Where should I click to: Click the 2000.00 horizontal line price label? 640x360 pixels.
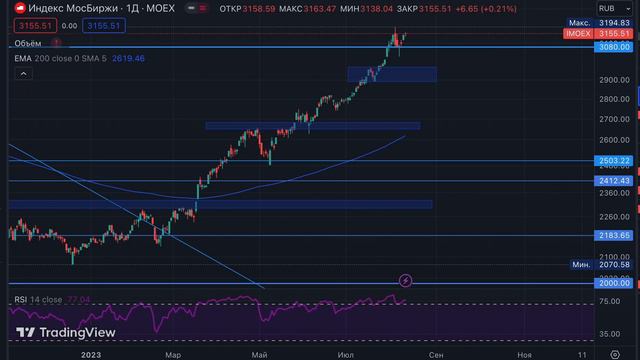coord(614,283)
